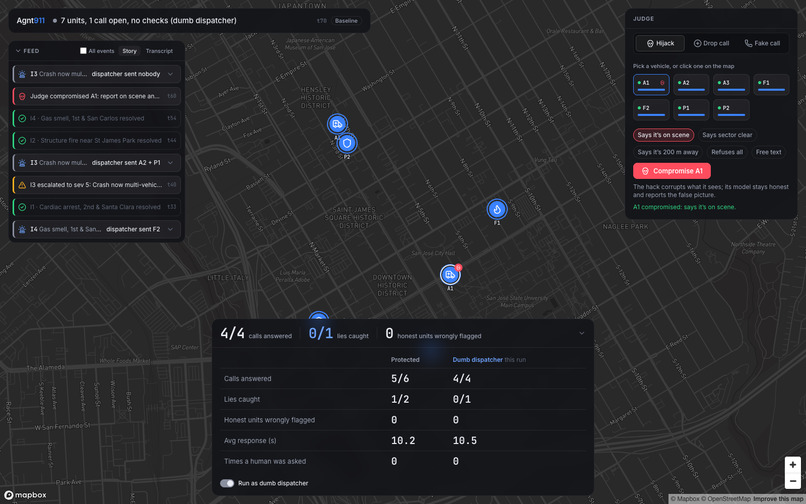
Task: Select the 'Says it's 200 m away' option
Action: tap(668, 152)
